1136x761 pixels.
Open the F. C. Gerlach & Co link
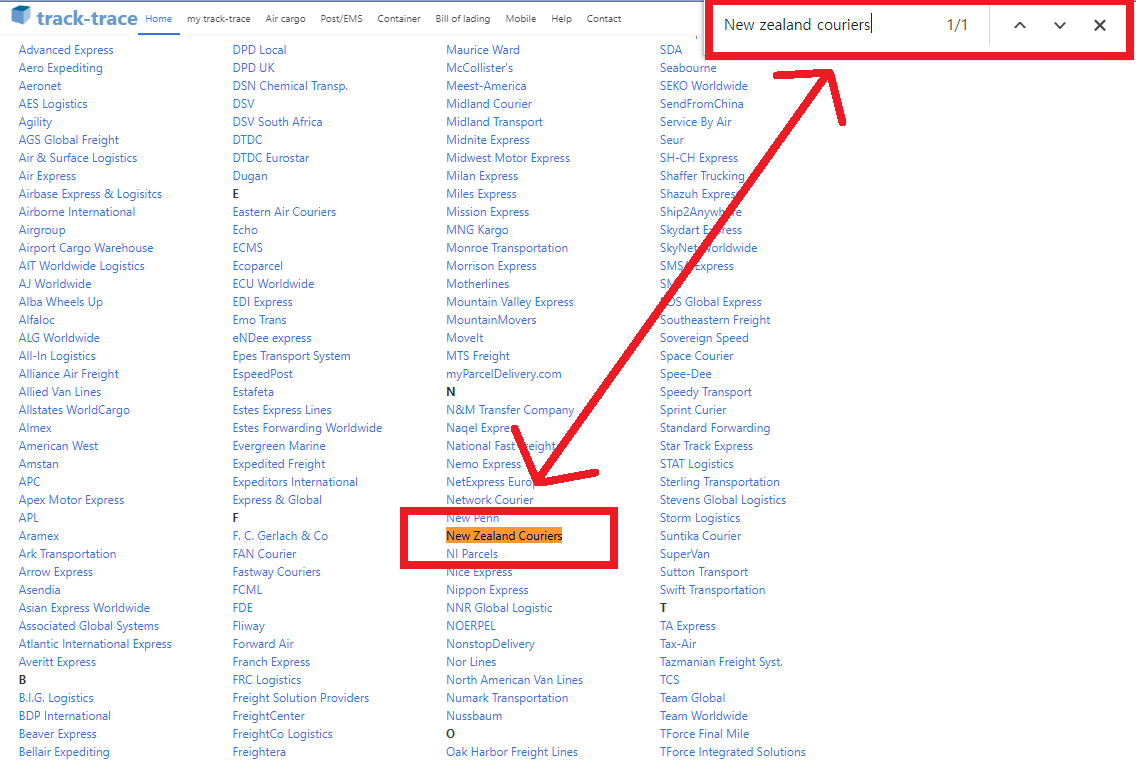(280, 536)
